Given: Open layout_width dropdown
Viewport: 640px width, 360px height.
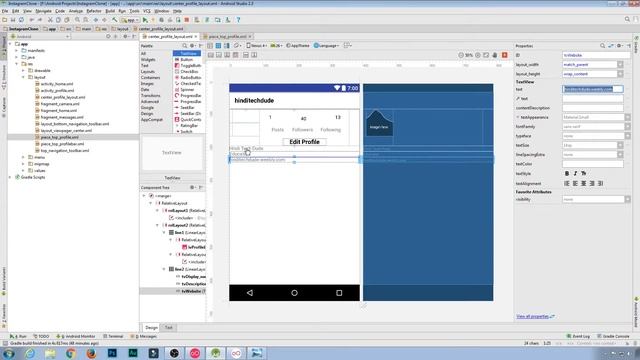Looking at the screenshot, I should pos(620,64).
